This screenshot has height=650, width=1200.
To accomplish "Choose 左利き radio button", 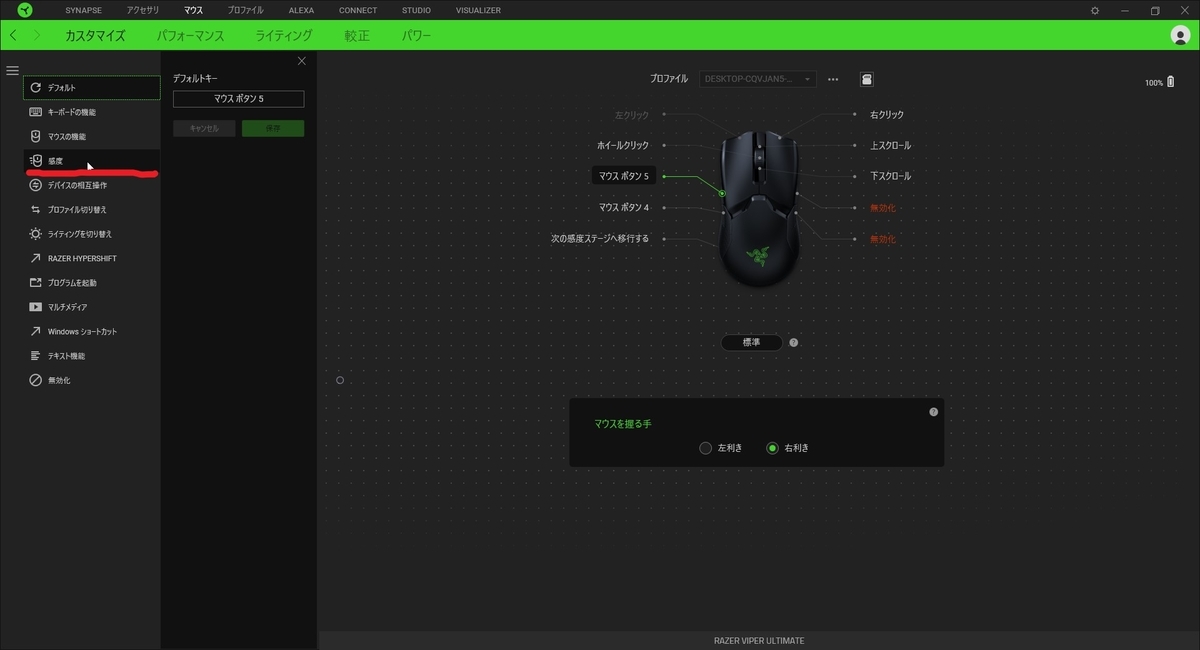I will click(706, 448).
